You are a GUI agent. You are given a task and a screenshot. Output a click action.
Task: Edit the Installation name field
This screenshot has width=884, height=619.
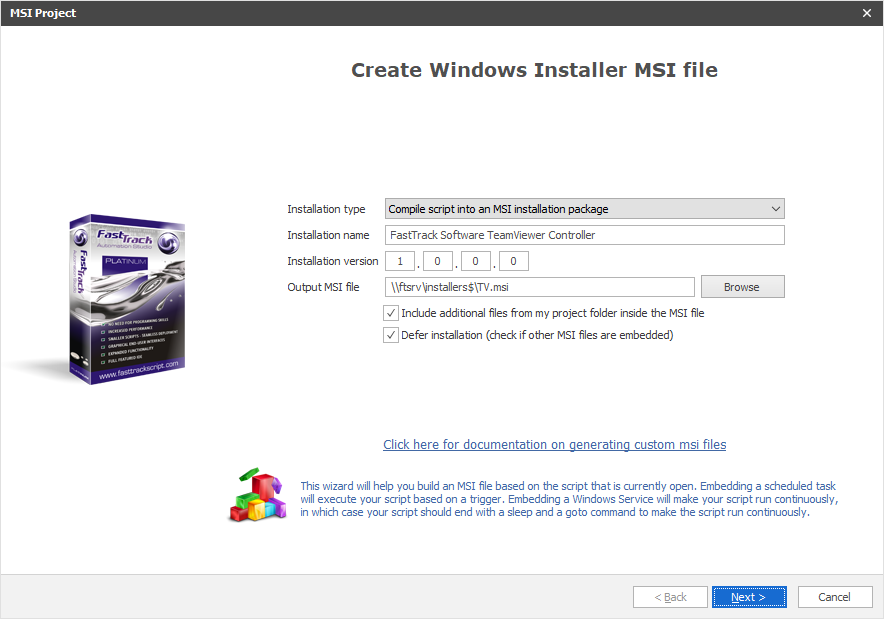585,235
